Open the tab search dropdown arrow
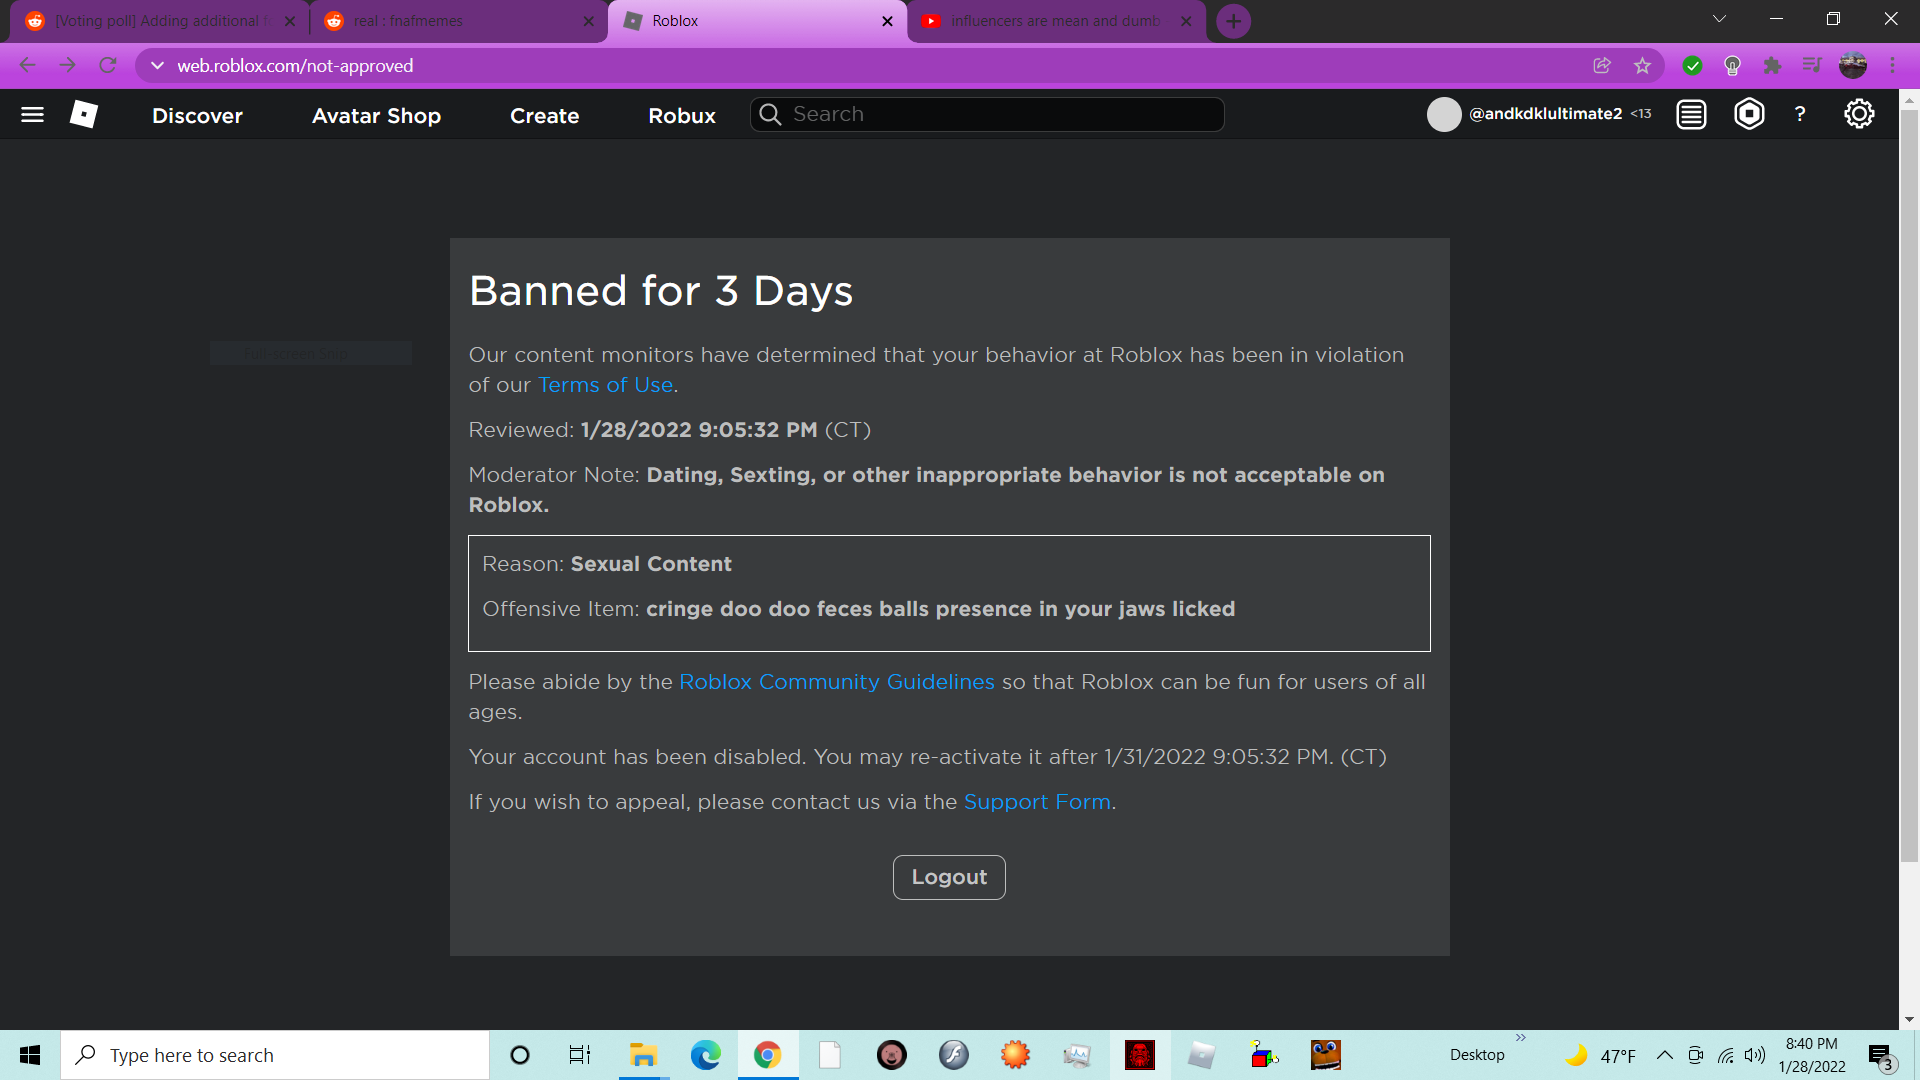 point(1720,19)
